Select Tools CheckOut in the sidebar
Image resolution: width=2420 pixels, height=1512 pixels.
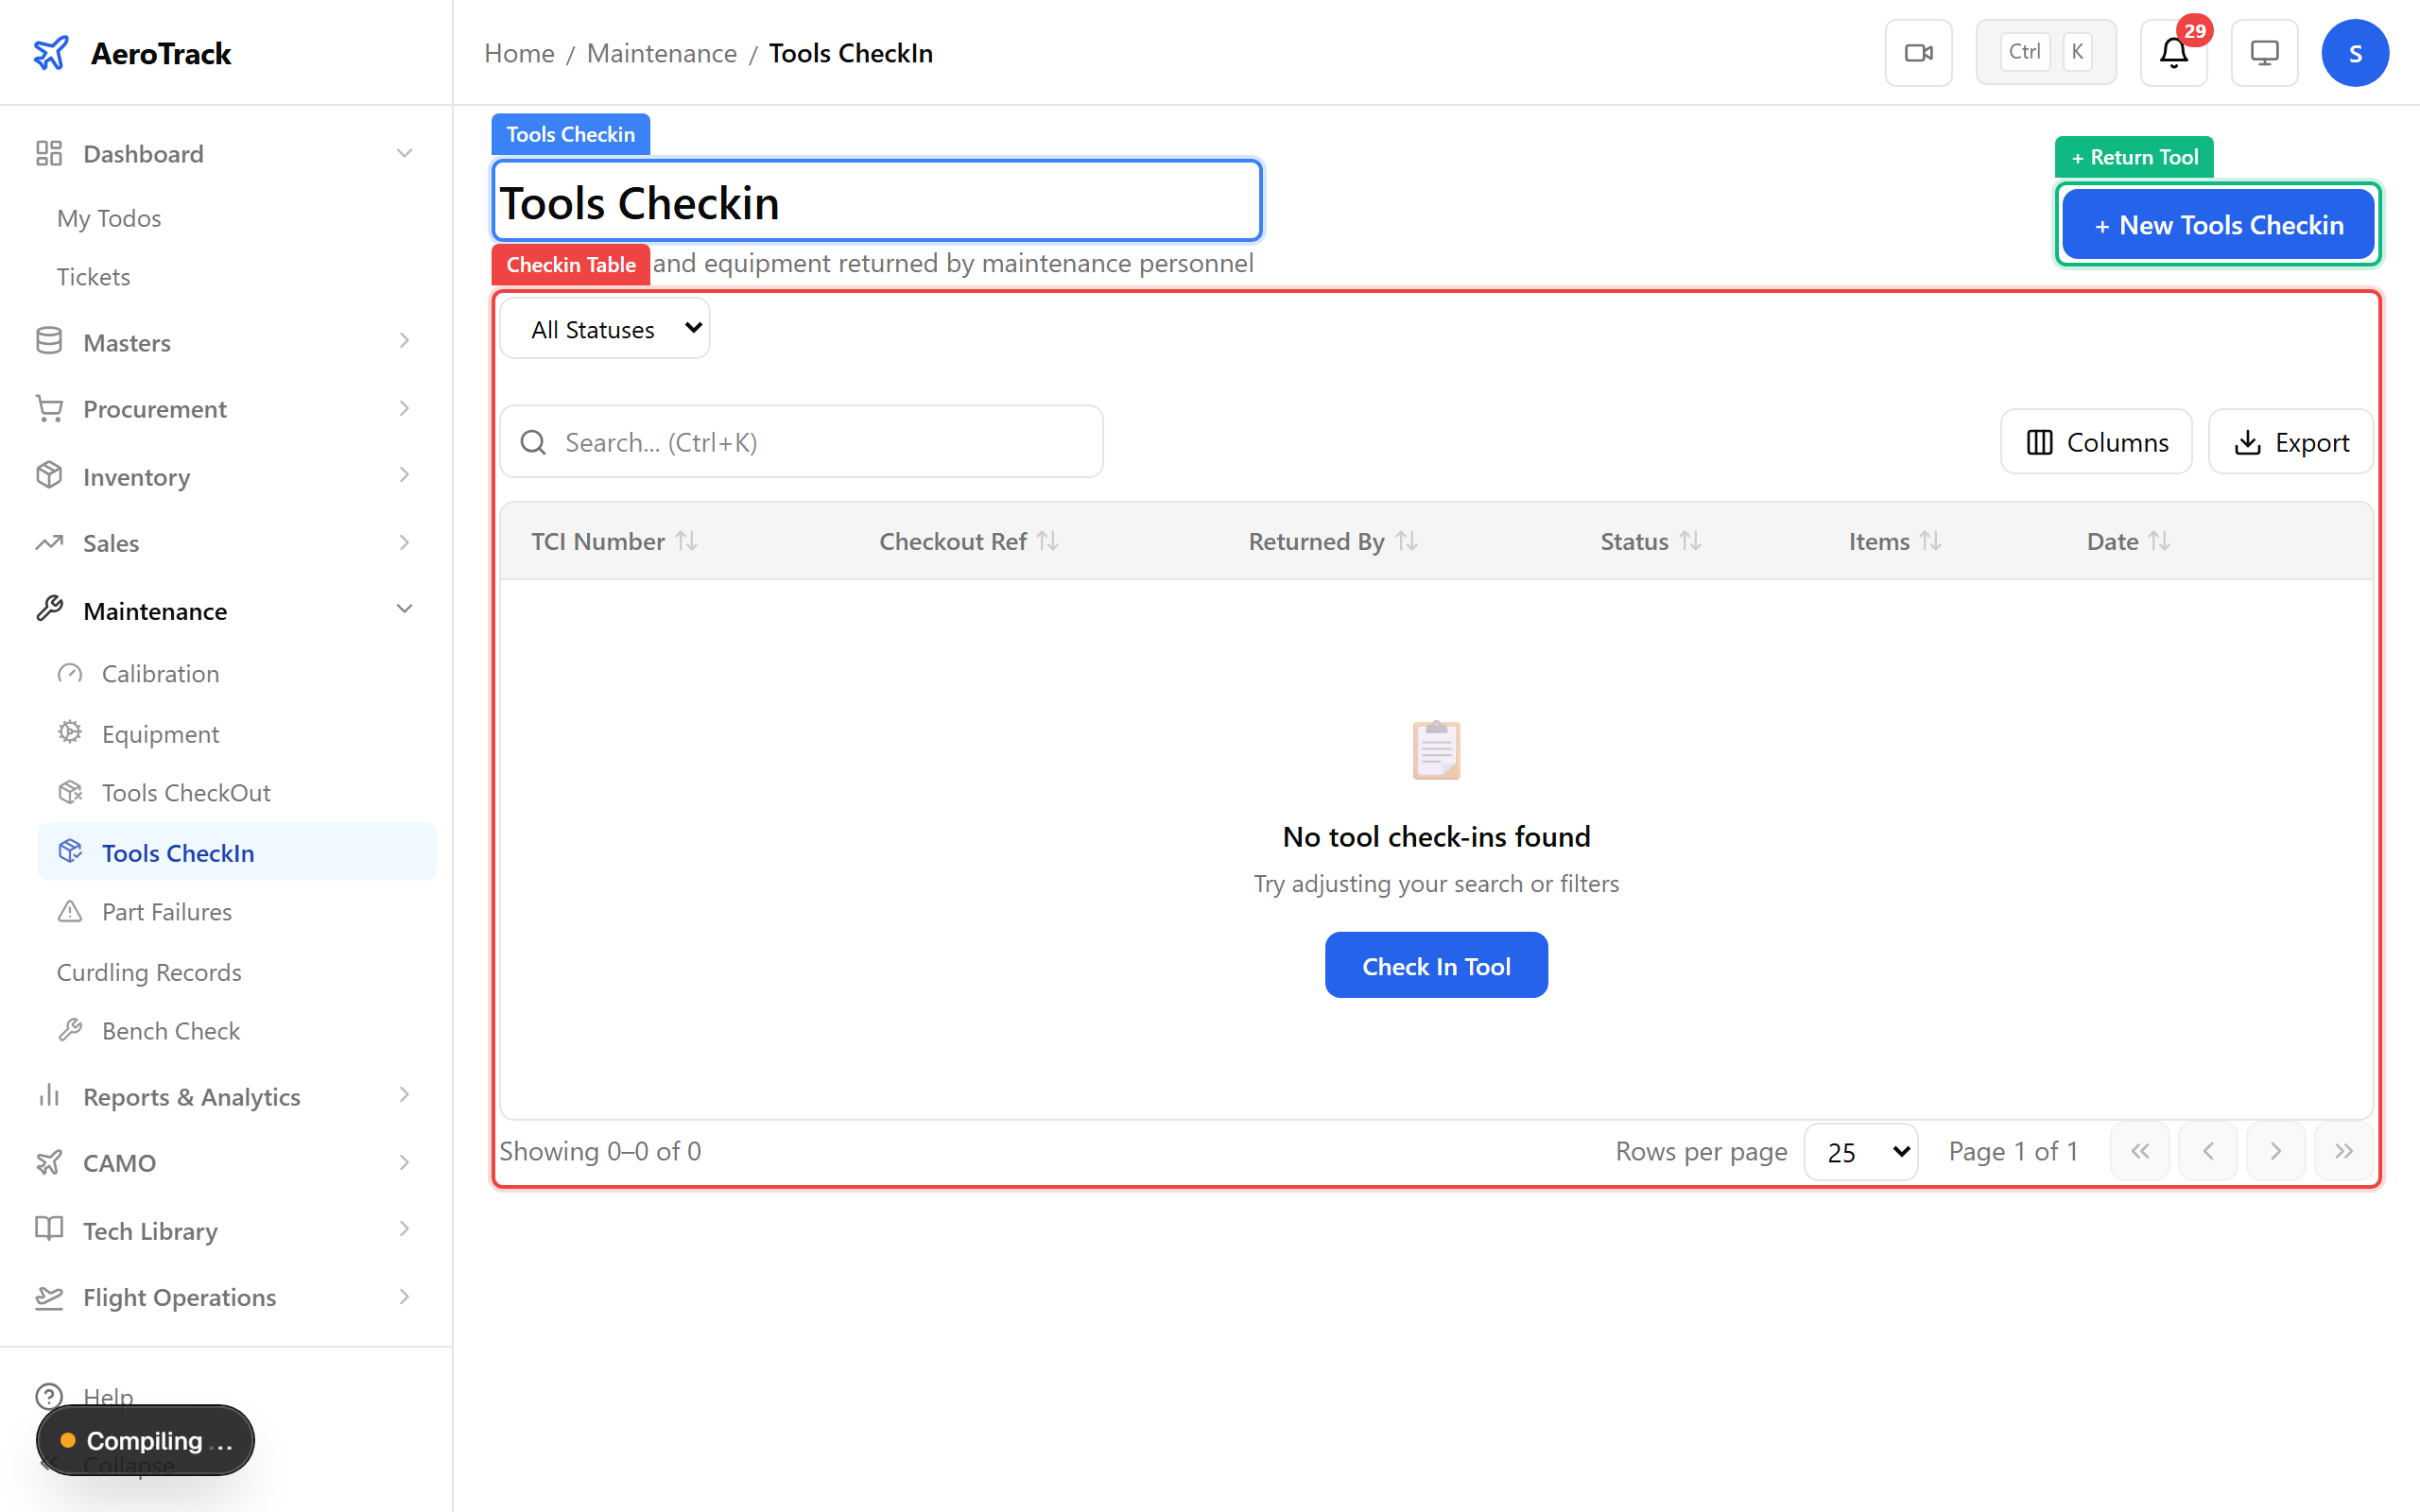(186, 792)
